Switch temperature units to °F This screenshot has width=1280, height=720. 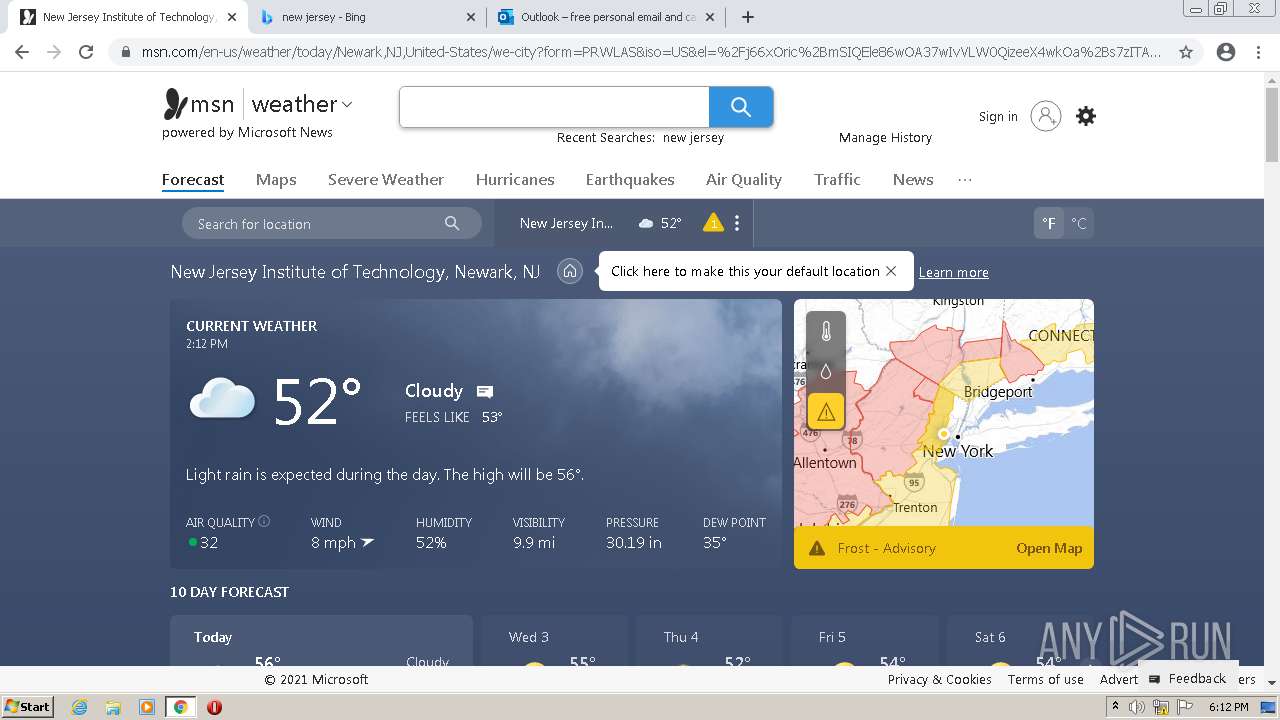coord(1049,224)
